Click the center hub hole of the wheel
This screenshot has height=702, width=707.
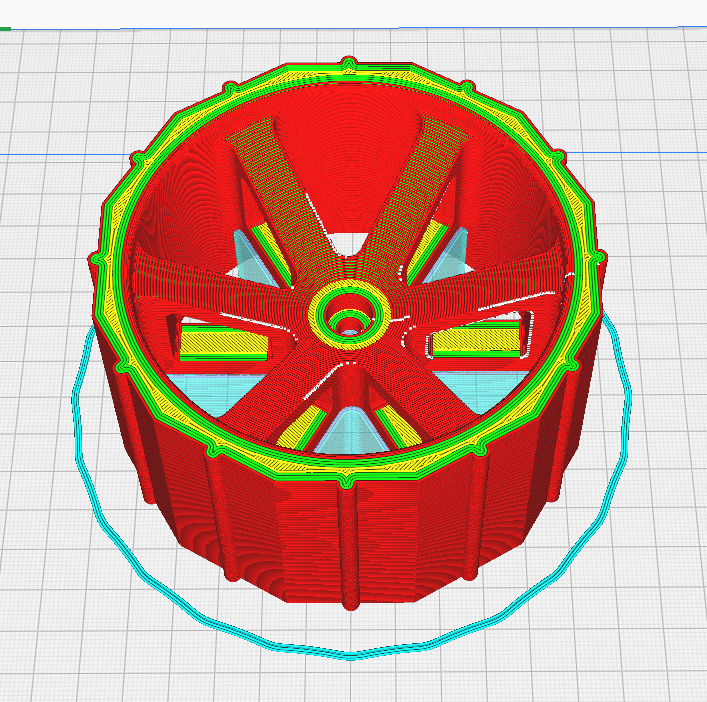[x=348, y=320]
